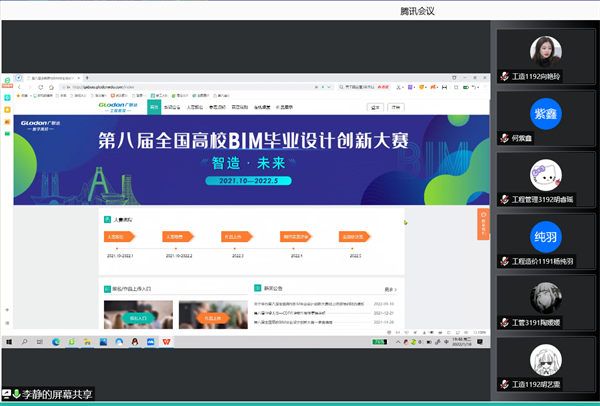Click the 注册 button on site header
This screenshot has height=406, width=600.
point(396,108)
